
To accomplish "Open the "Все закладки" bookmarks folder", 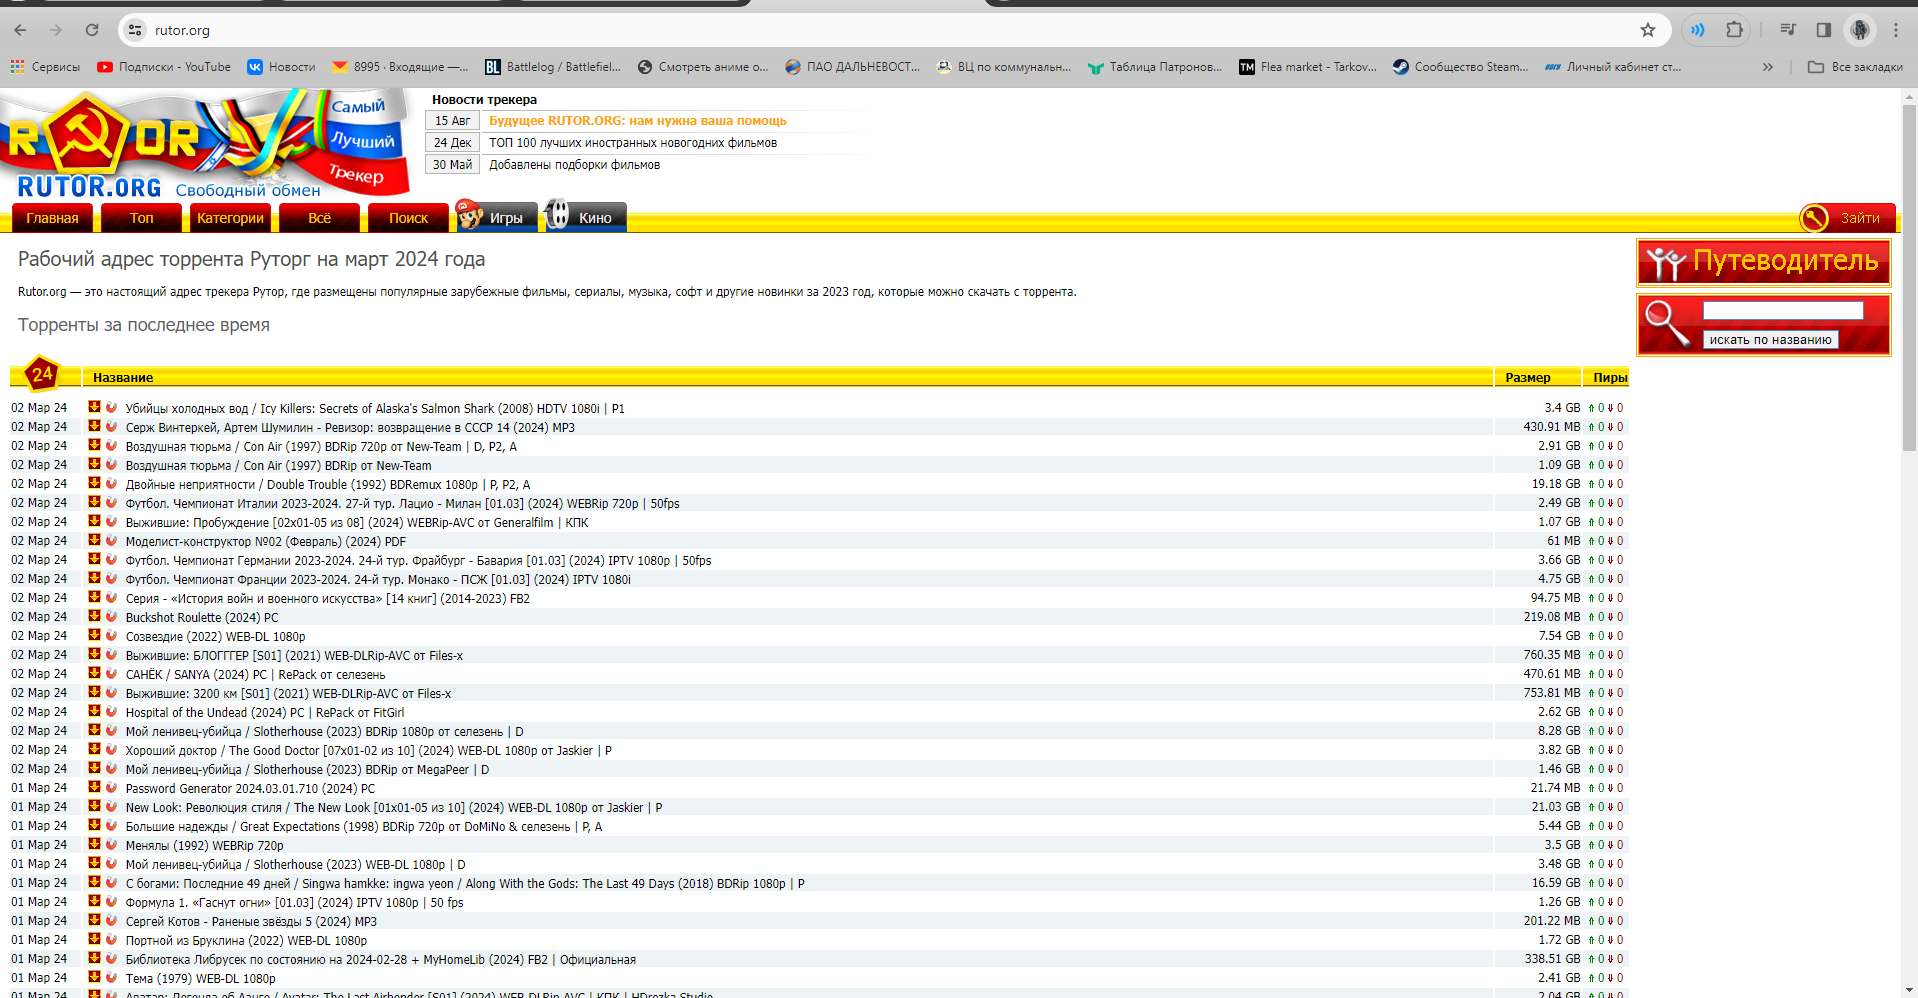I will [1856, 67].
